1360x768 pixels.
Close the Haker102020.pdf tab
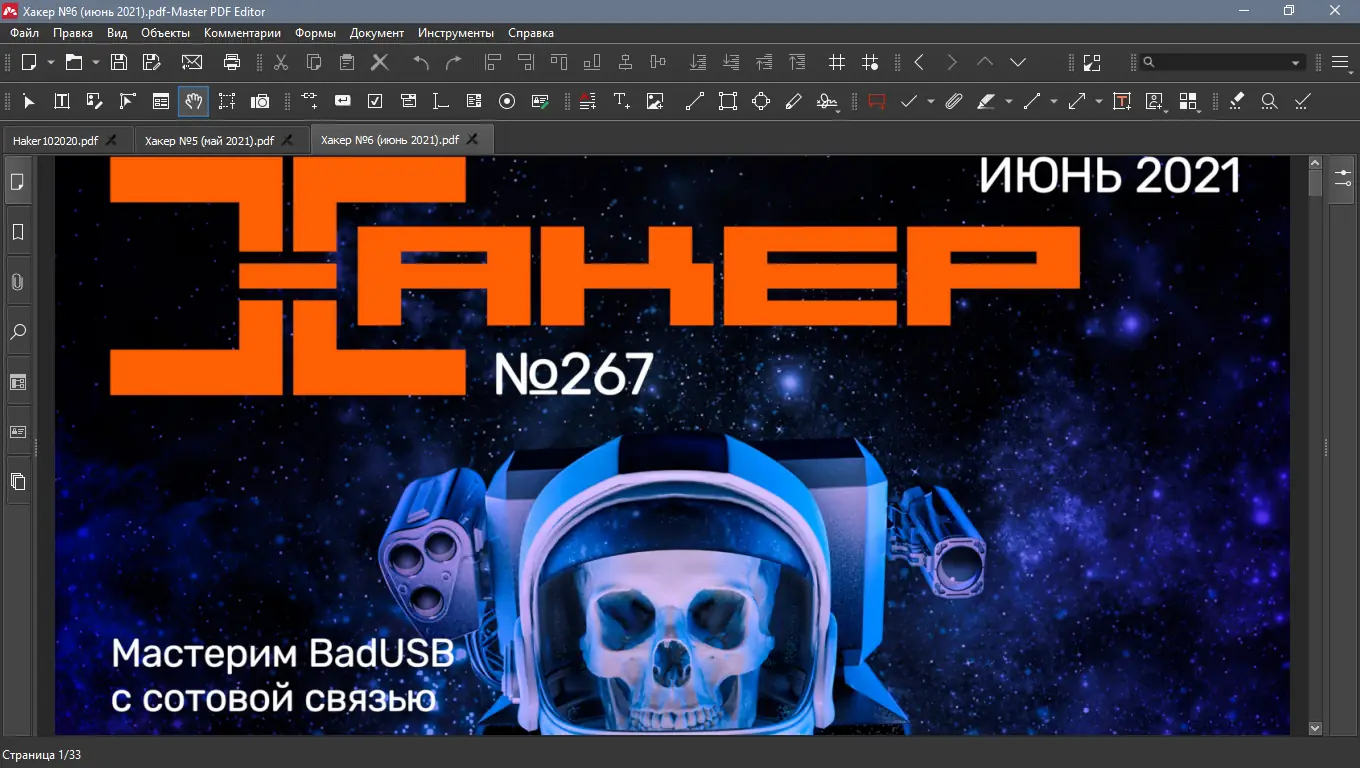112,139
